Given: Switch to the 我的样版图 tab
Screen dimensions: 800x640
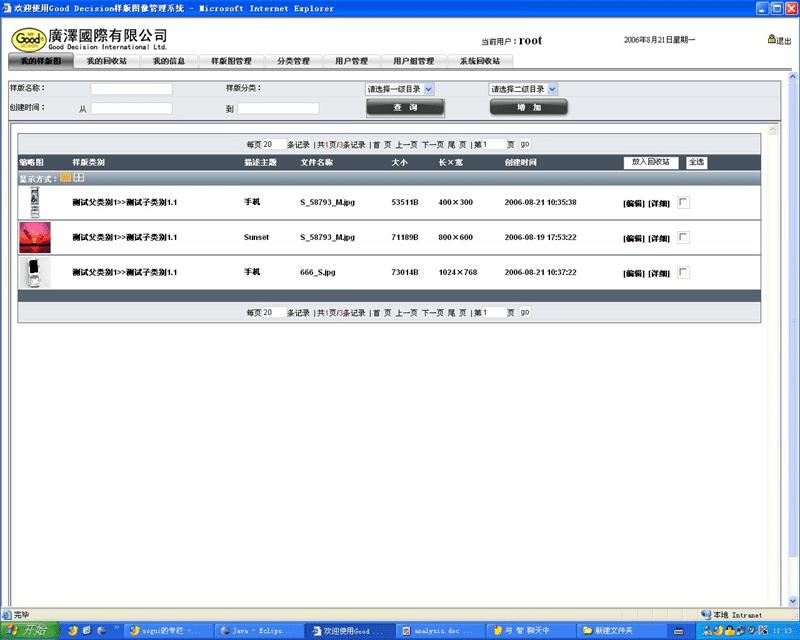Looking at the screenshot, I should (x=41, y=61).
